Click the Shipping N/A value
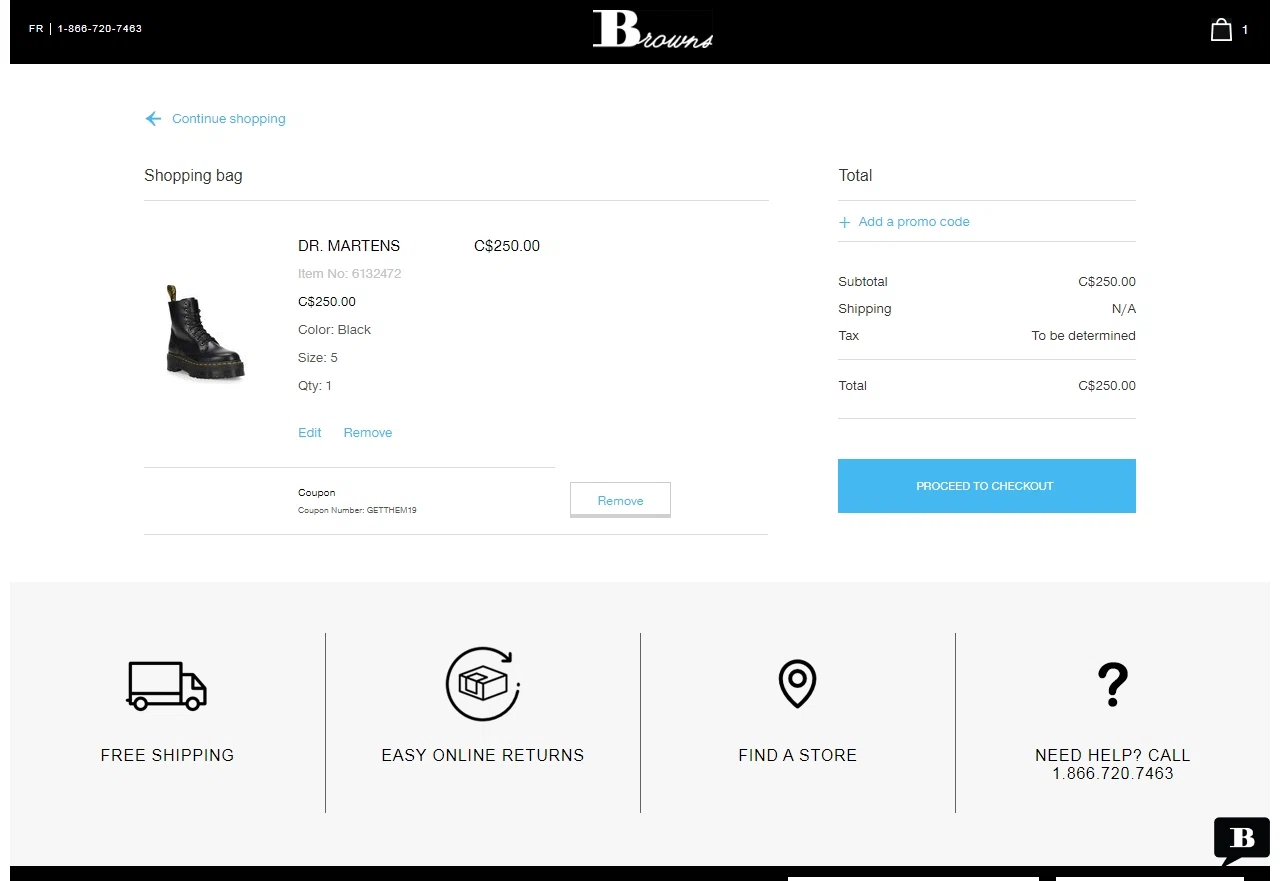Screen dimensions: 1280x881 [x=1124, y=309]
